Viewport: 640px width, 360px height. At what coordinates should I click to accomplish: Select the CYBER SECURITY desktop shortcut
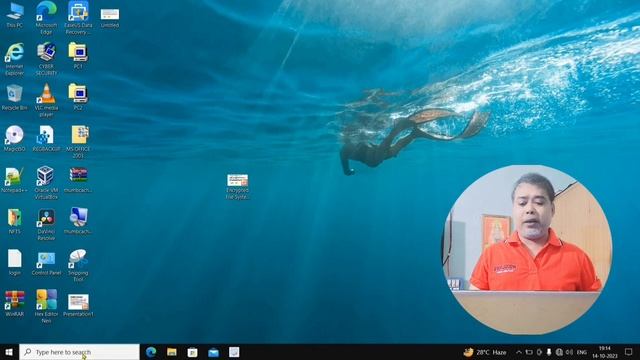click(46, 59)
